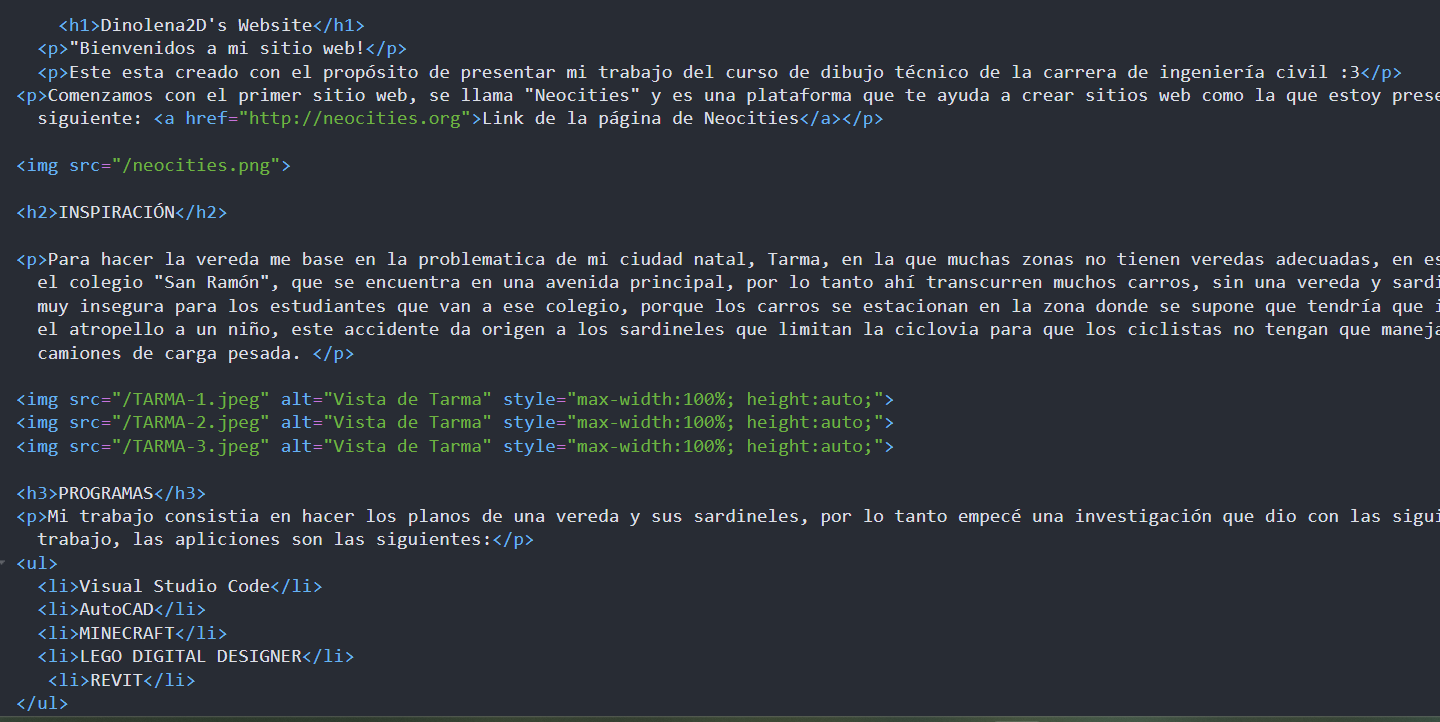Click the quoted word "Neocities" in the paragraph
This screenshot has height=722, width=1440.
(581, 95)
